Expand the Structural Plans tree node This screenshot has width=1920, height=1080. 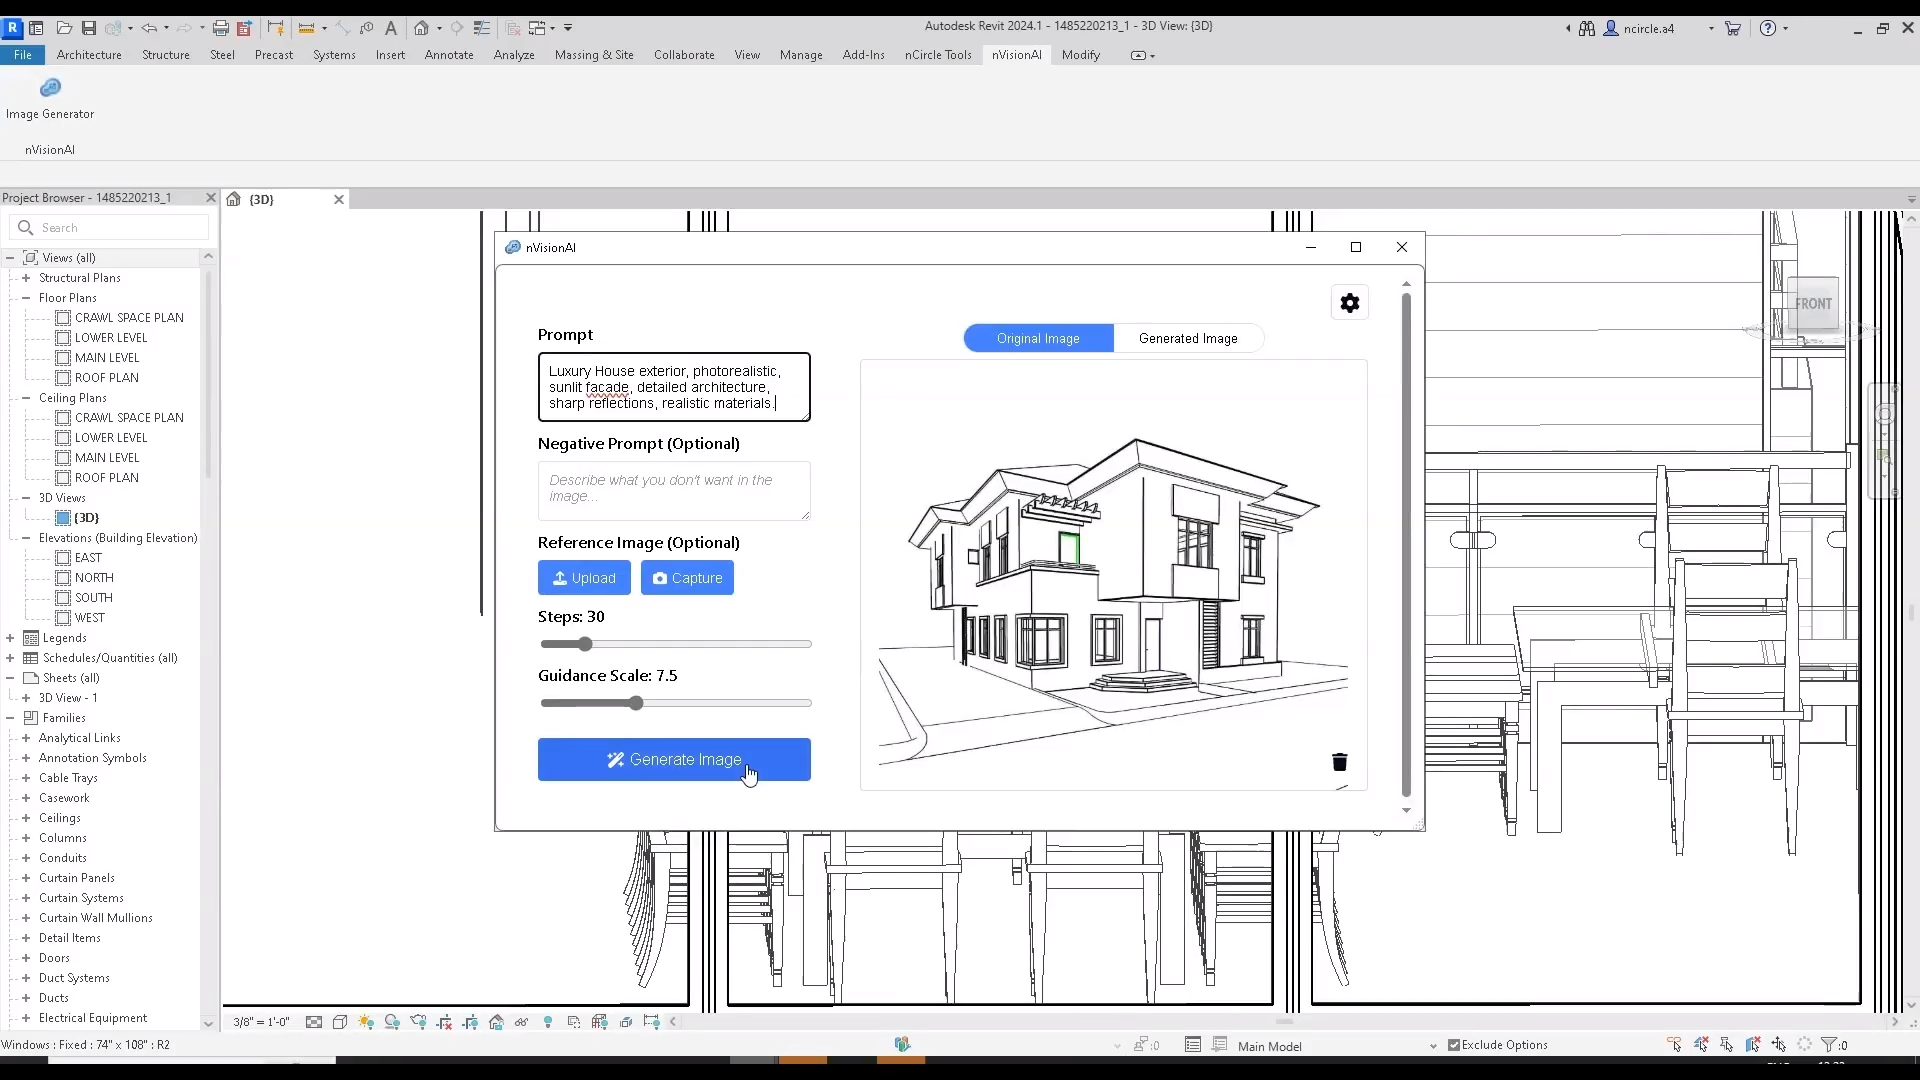tap(26, 278)
